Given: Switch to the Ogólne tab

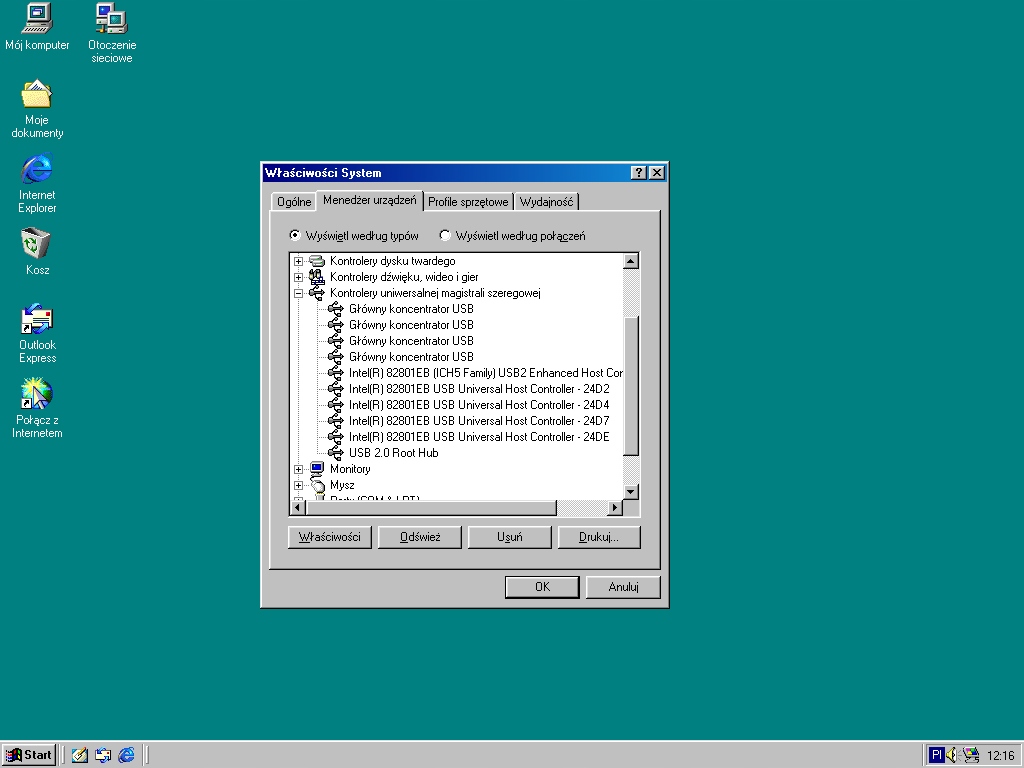Looking at the screenshot, I should [294, 202].
